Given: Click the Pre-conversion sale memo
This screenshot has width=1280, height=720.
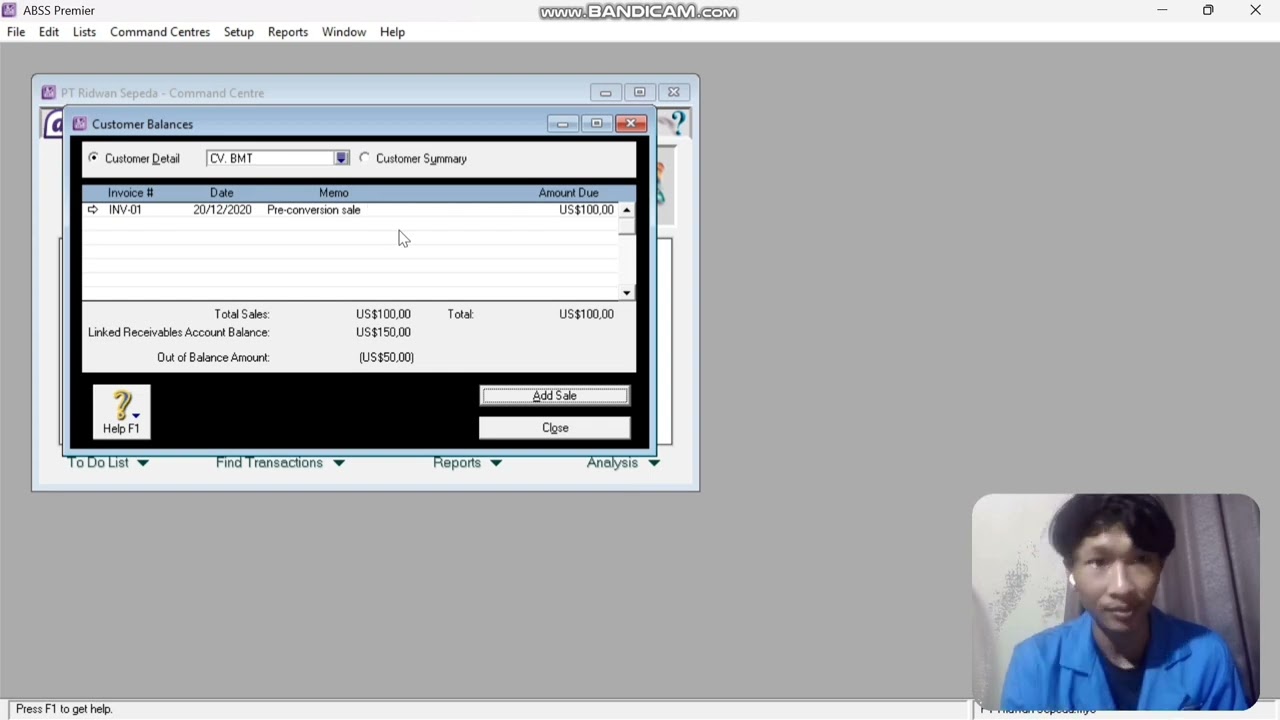Looking at the screenshot, I should 314,210.
